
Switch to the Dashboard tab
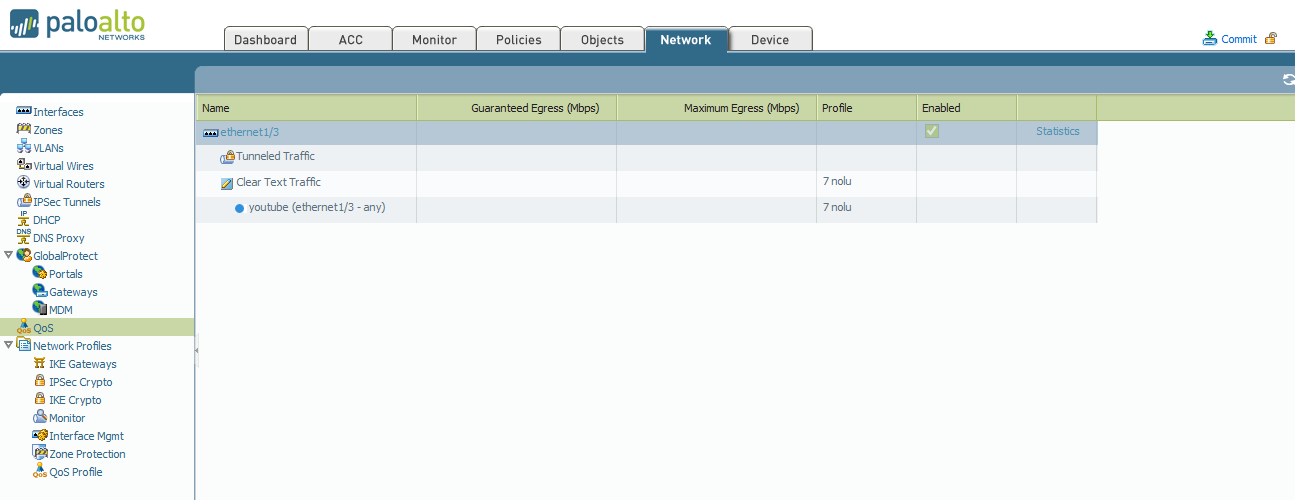(265, 39)
